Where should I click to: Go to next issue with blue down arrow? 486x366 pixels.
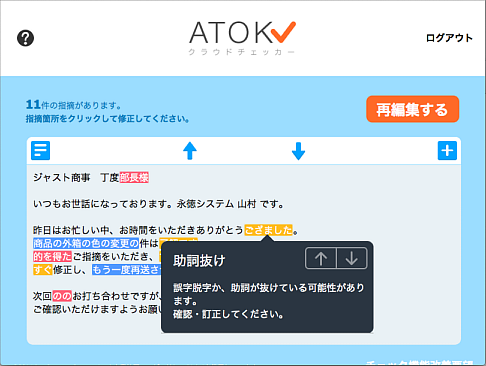[298, 151]
